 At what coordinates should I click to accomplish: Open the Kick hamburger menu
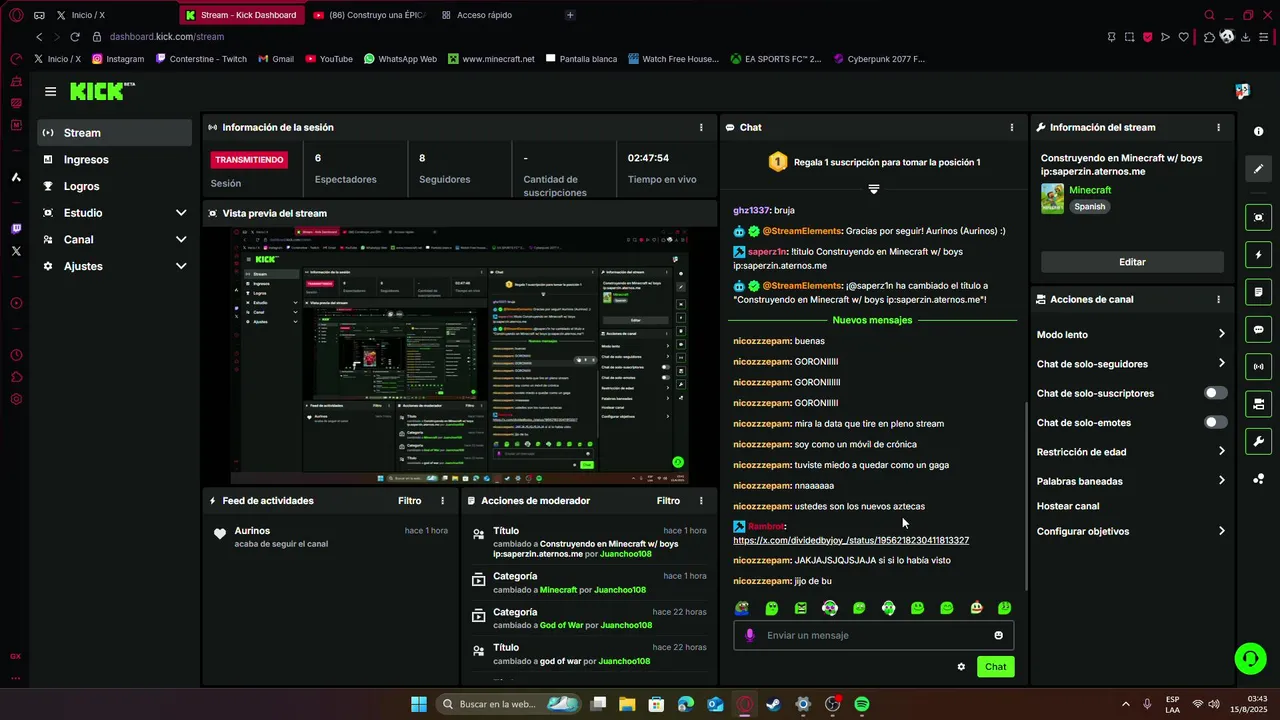tap(50, 91)
